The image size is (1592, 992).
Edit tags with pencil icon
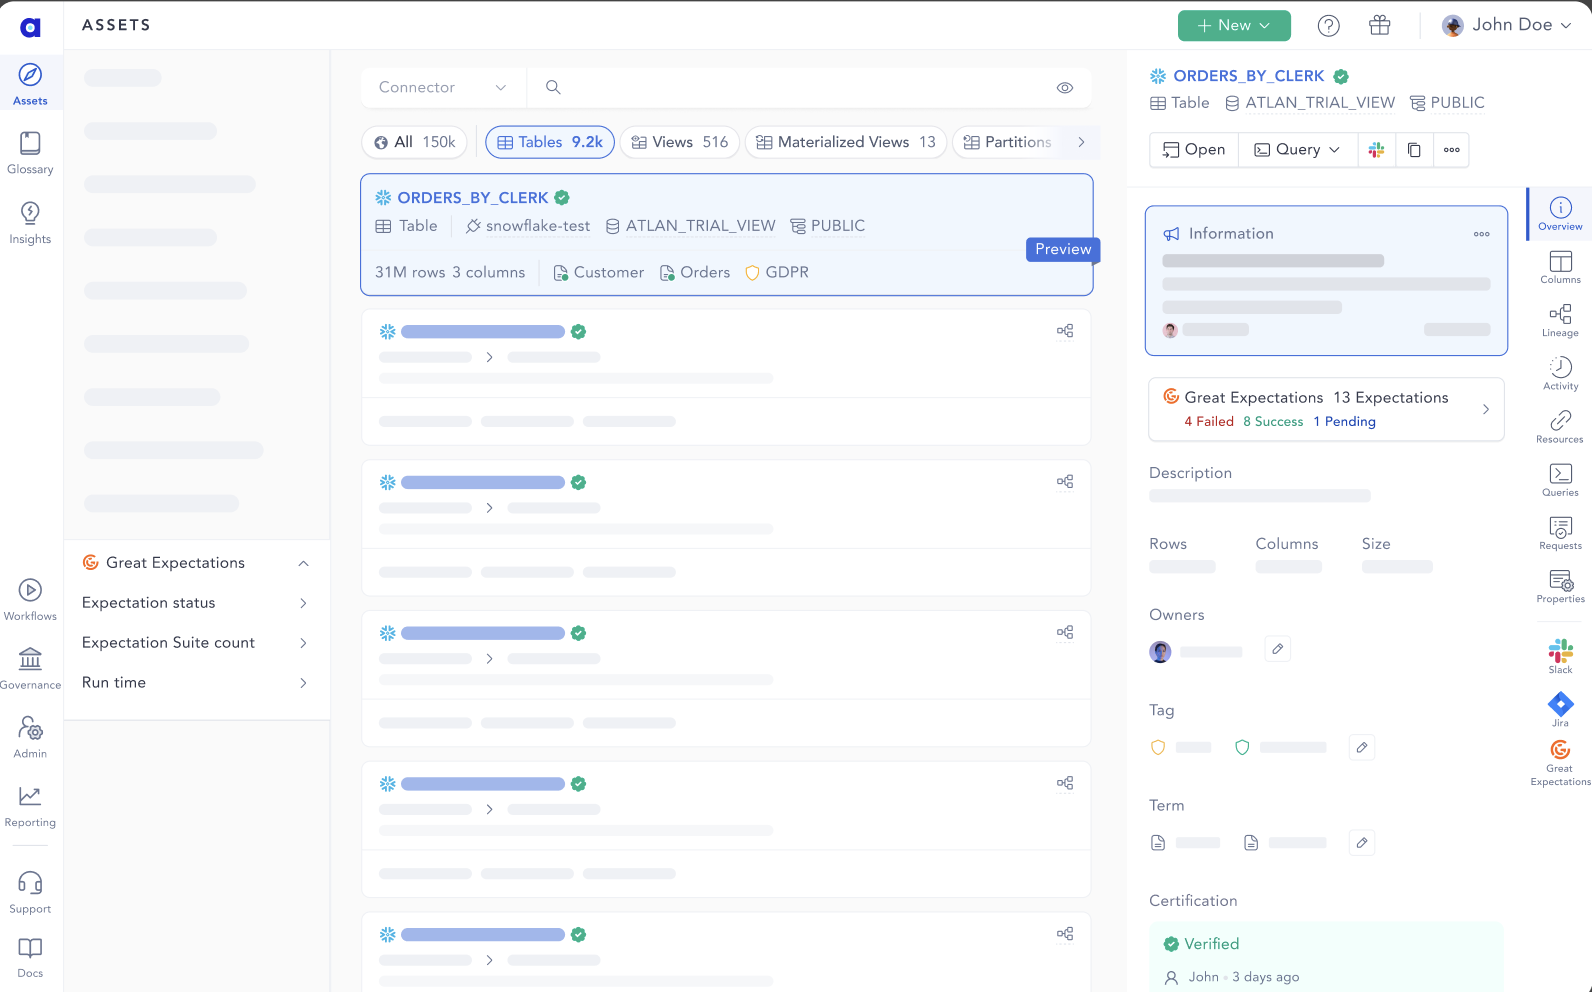(1361, 747)
